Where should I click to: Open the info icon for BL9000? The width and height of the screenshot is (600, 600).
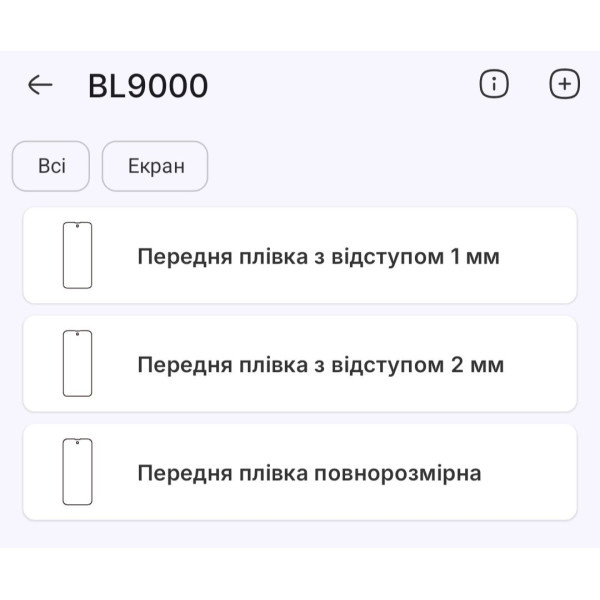point(494,85)
